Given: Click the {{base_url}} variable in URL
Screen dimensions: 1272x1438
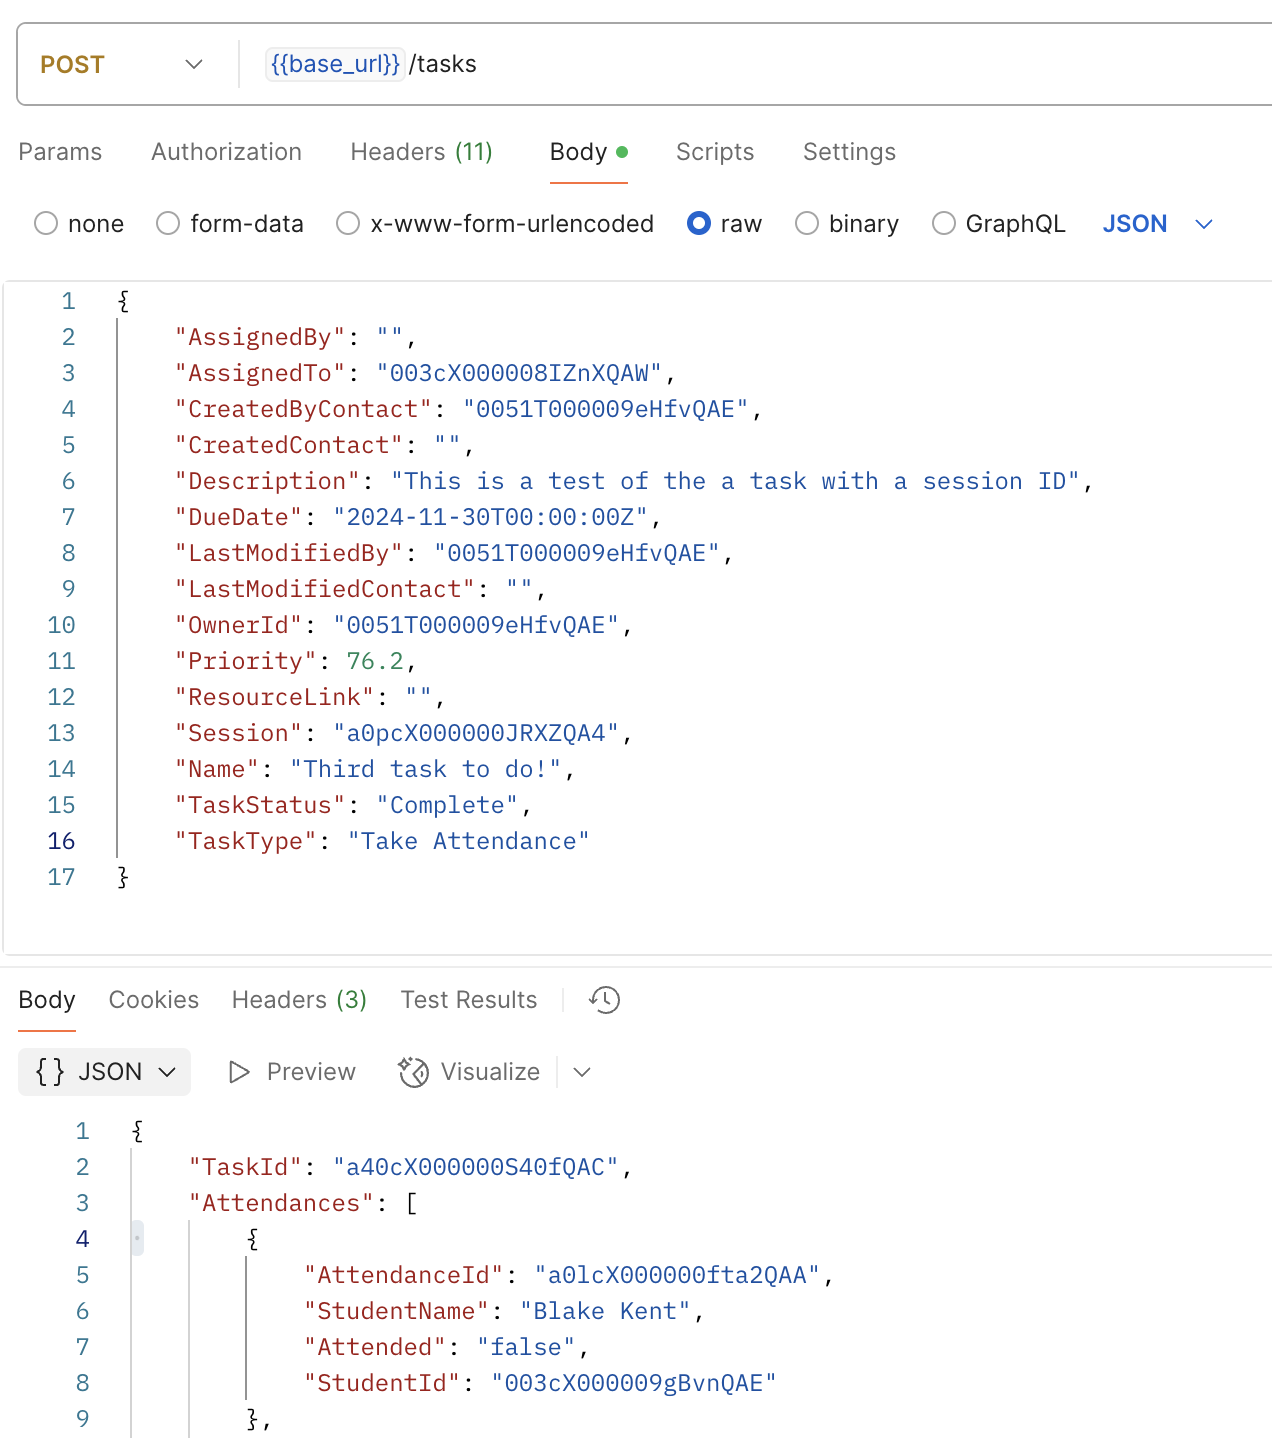Looking at the screenshot, I should (335, 64).
